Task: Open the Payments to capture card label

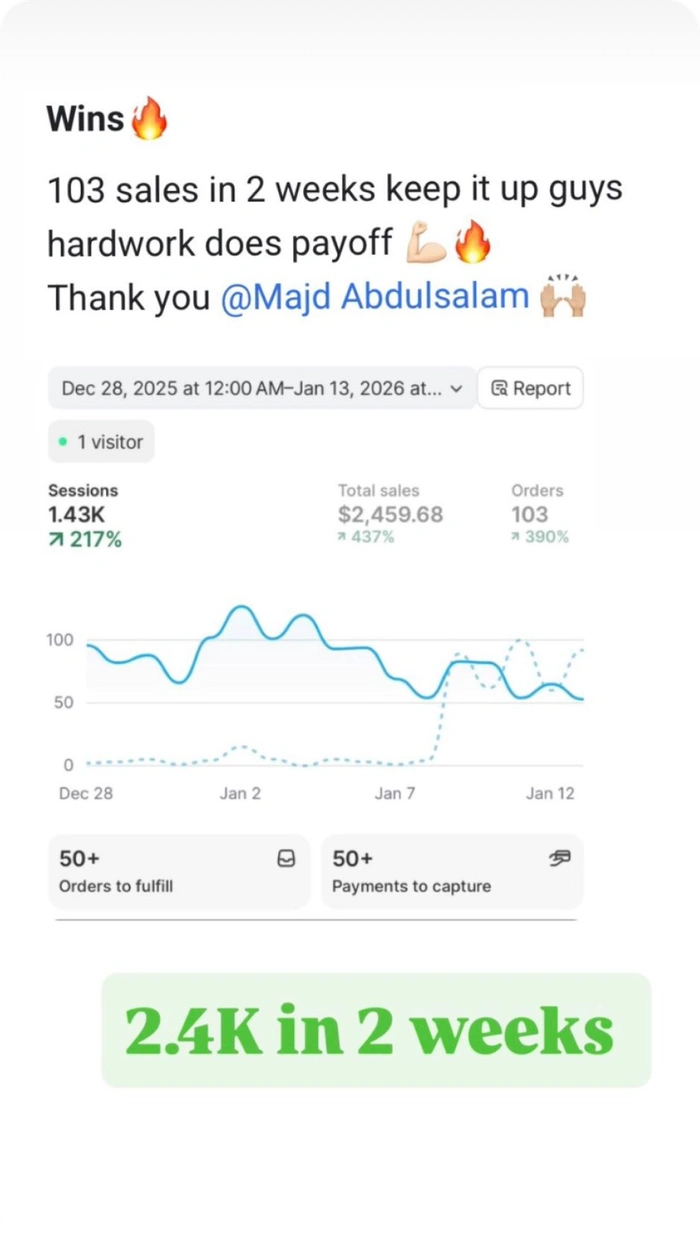Action: tap(411, 886)
